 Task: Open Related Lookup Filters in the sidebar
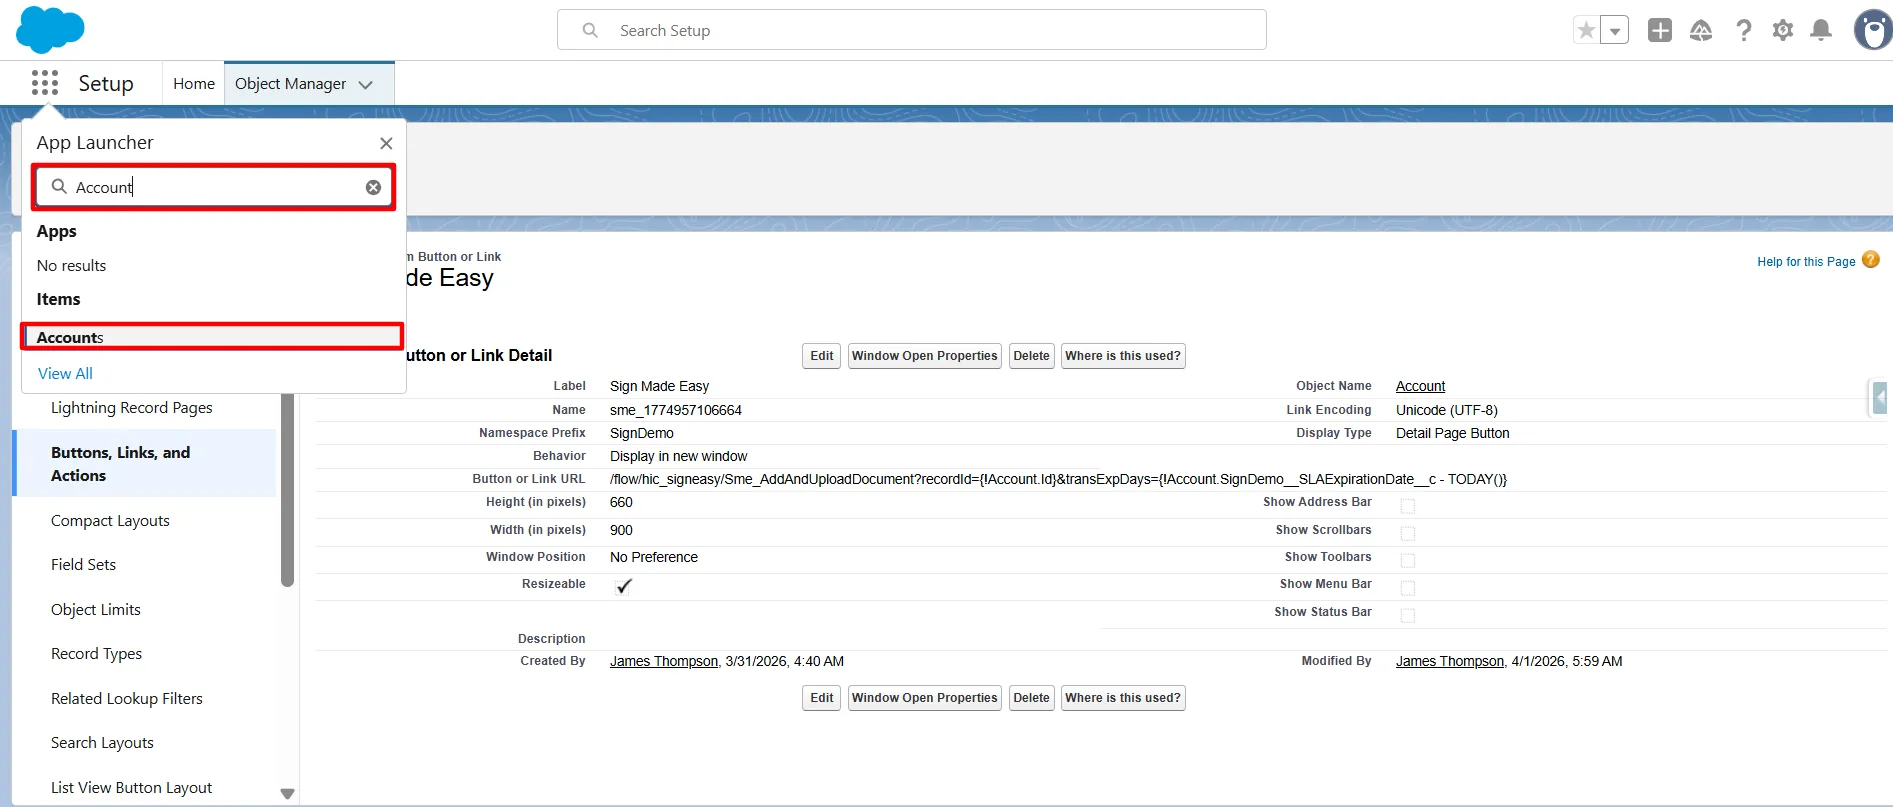coord(127,699)
